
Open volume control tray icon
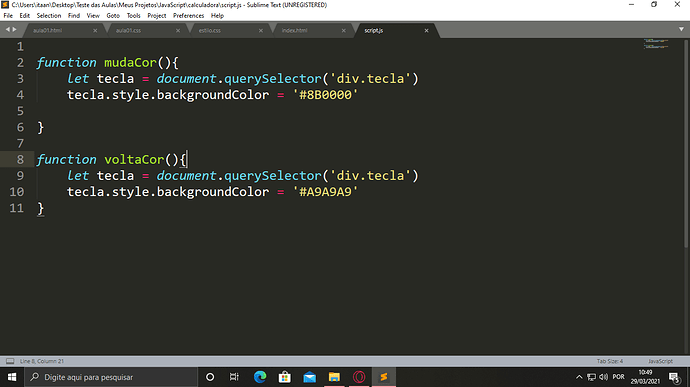(x=603, y=377)
